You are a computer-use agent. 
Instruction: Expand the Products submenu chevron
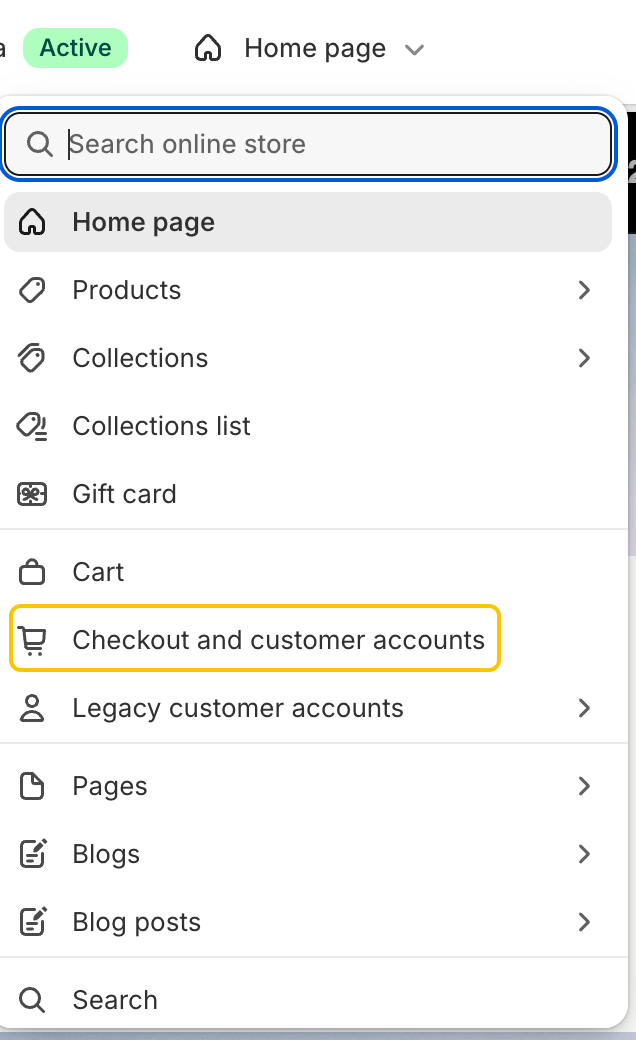[x=584, y=291]
